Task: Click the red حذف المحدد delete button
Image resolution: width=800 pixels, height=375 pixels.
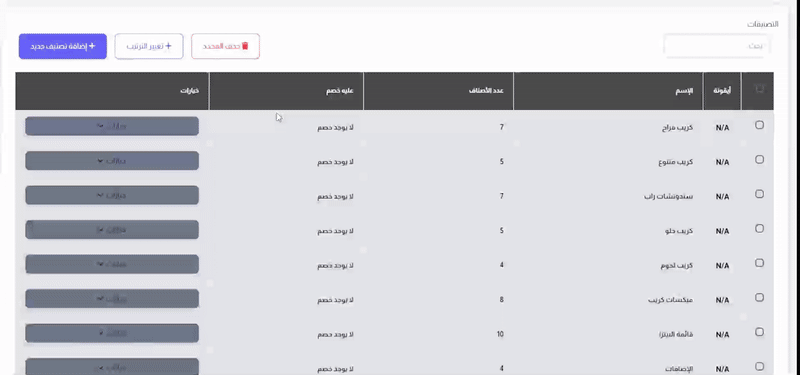Action: click(226, 46)
